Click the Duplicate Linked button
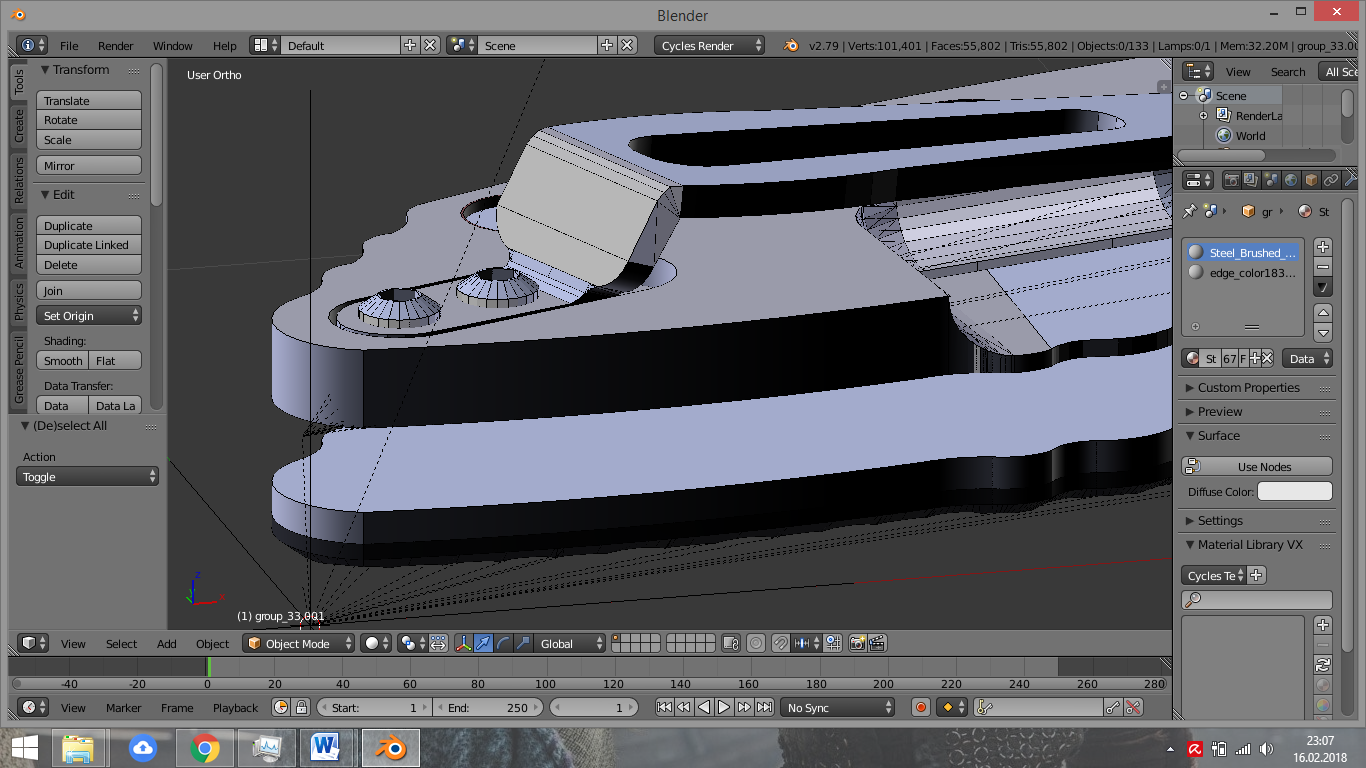 89,244
